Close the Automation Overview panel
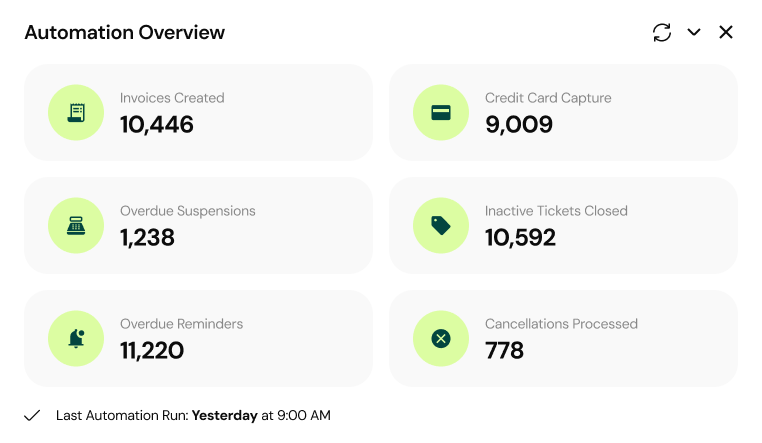 coord(726,32)
